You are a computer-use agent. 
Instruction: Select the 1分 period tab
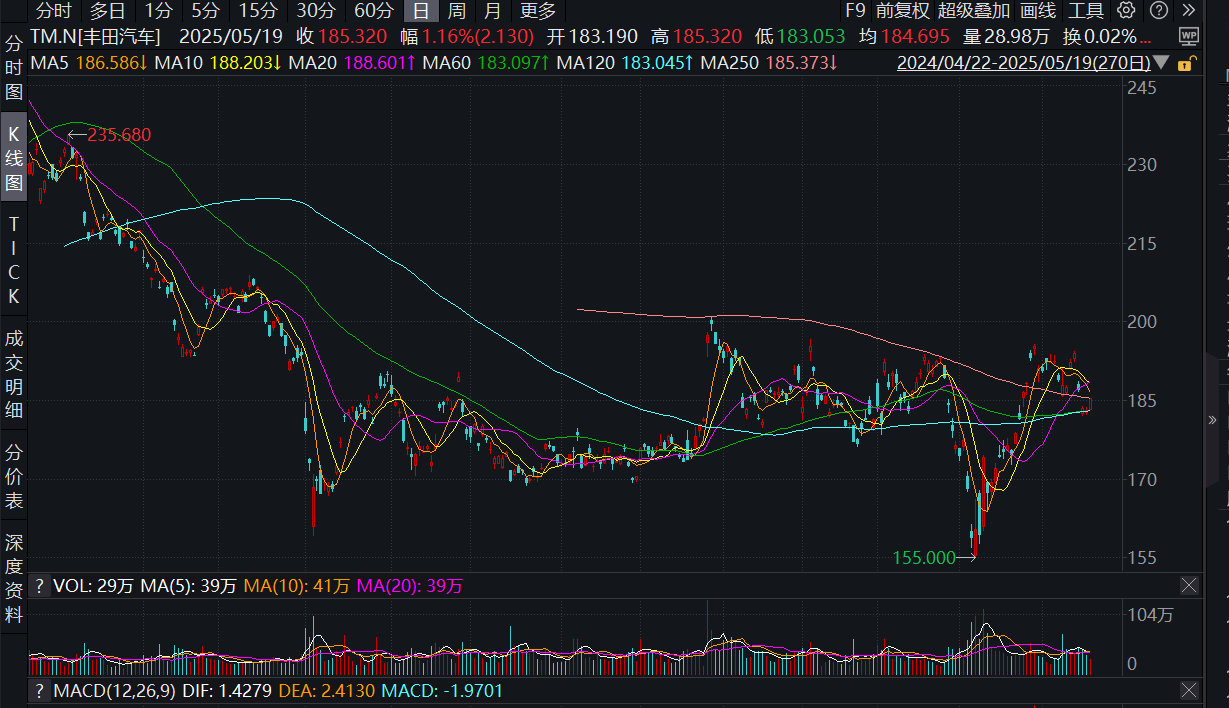point(158,11)
